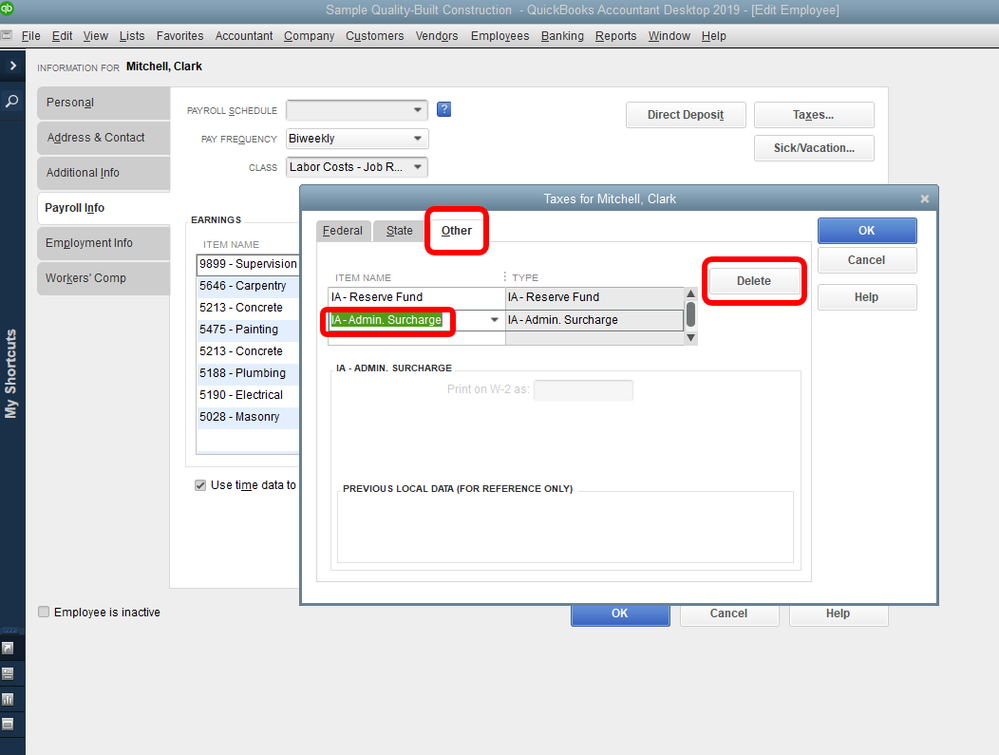Click tax list scroll down arrow

(x=691, y=338)
